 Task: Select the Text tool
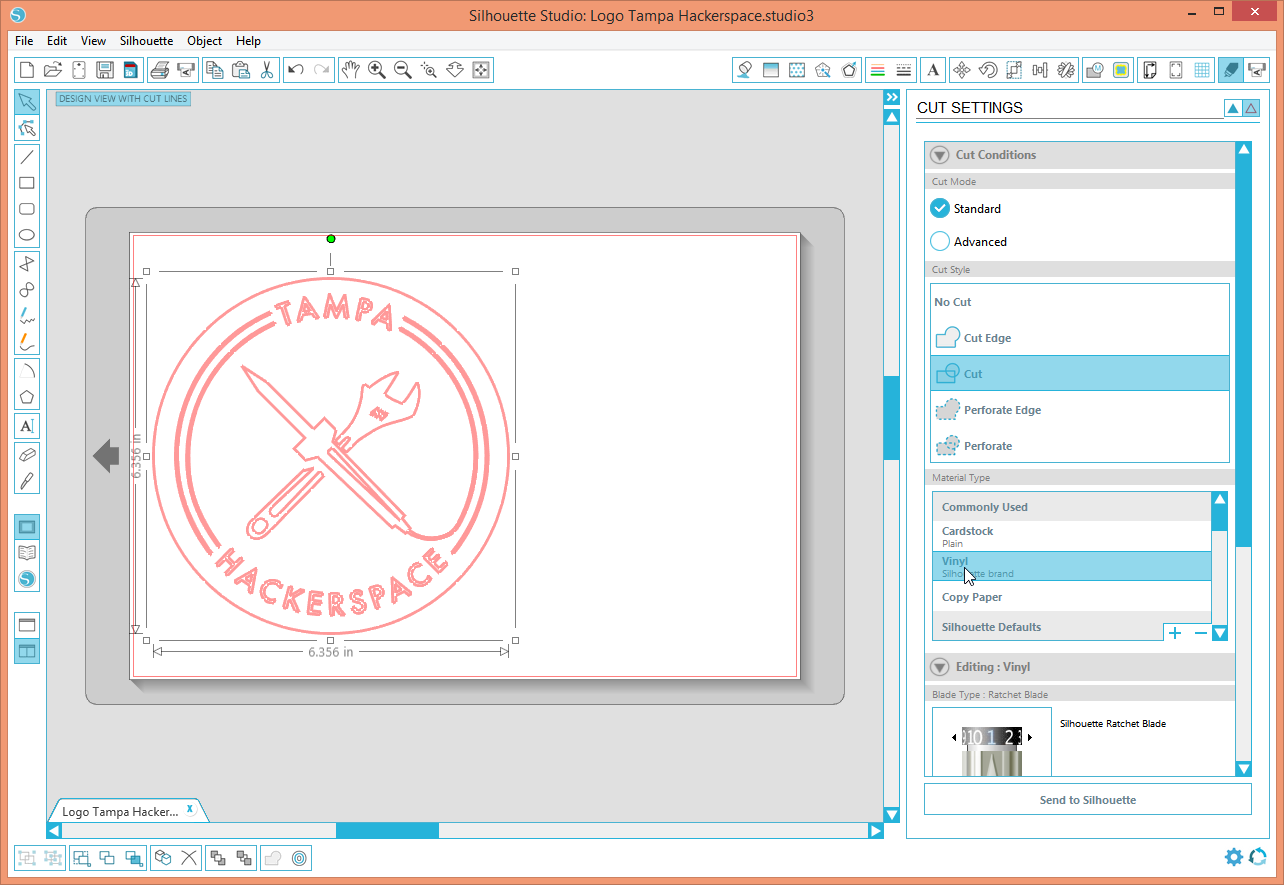point(27,425)
